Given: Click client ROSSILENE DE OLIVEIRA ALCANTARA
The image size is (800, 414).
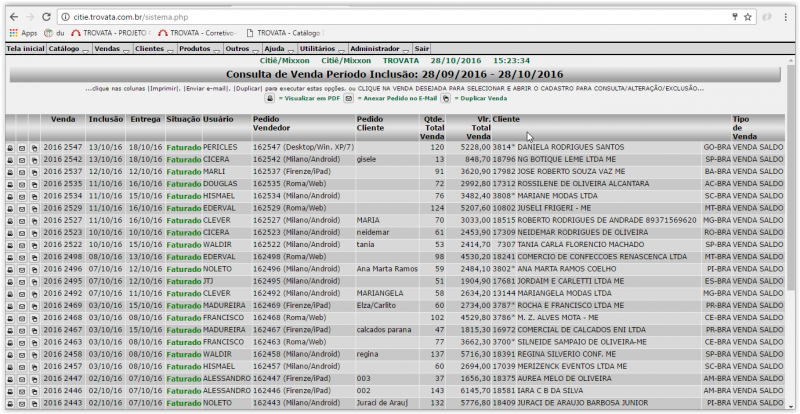Looking at the screenshot, I should click(x=583, y=184).
